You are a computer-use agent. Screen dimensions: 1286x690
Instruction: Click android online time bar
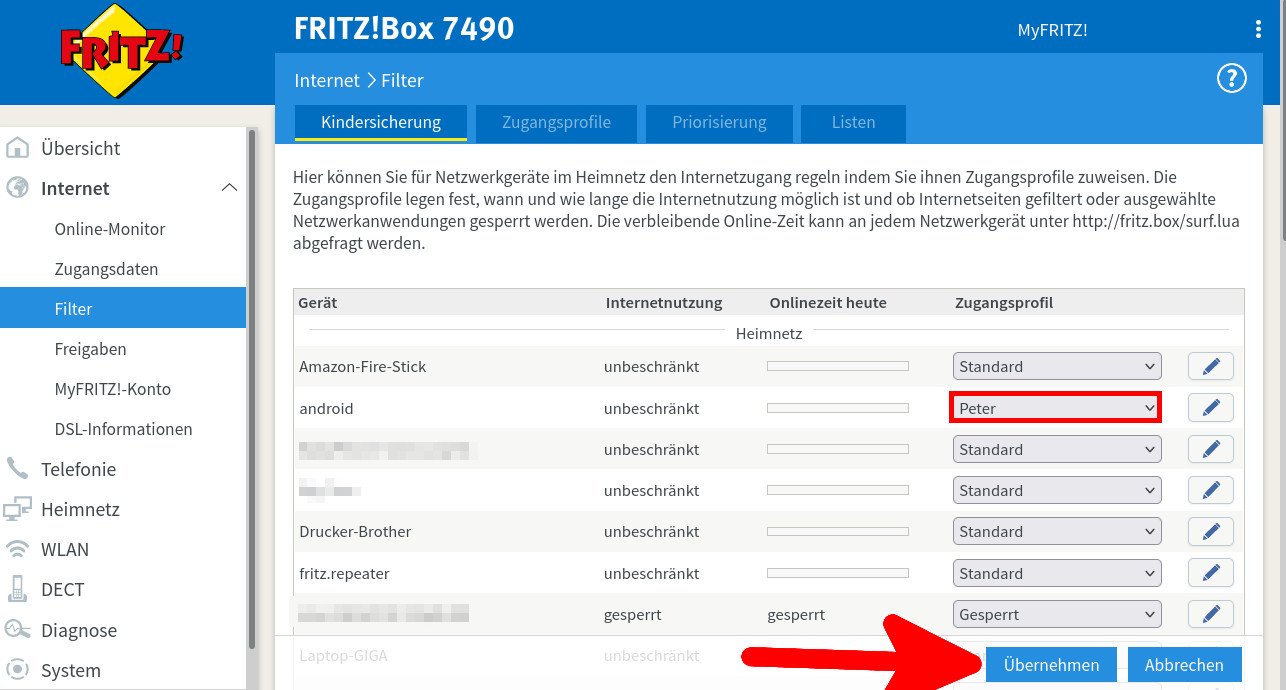point(837,408)
